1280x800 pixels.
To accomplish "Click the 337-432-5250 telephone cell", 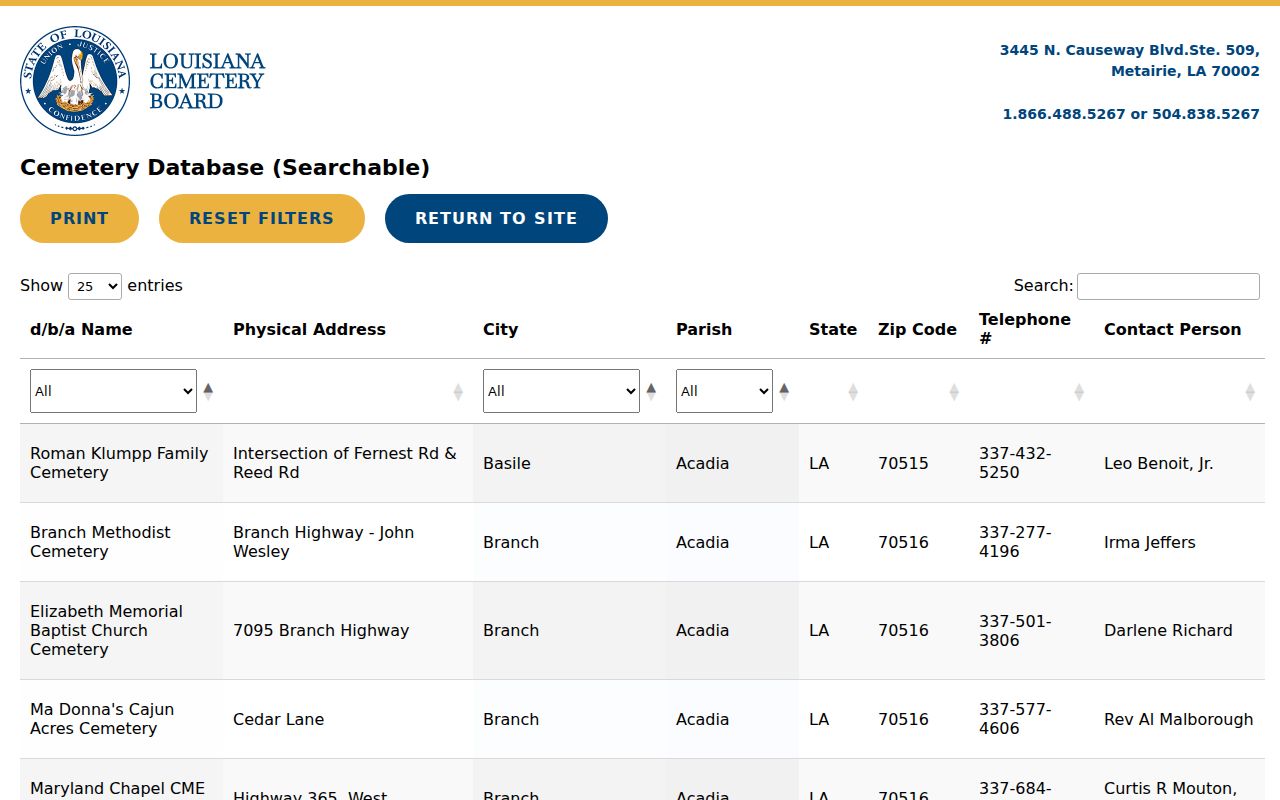I will [x=1031, y=463].
